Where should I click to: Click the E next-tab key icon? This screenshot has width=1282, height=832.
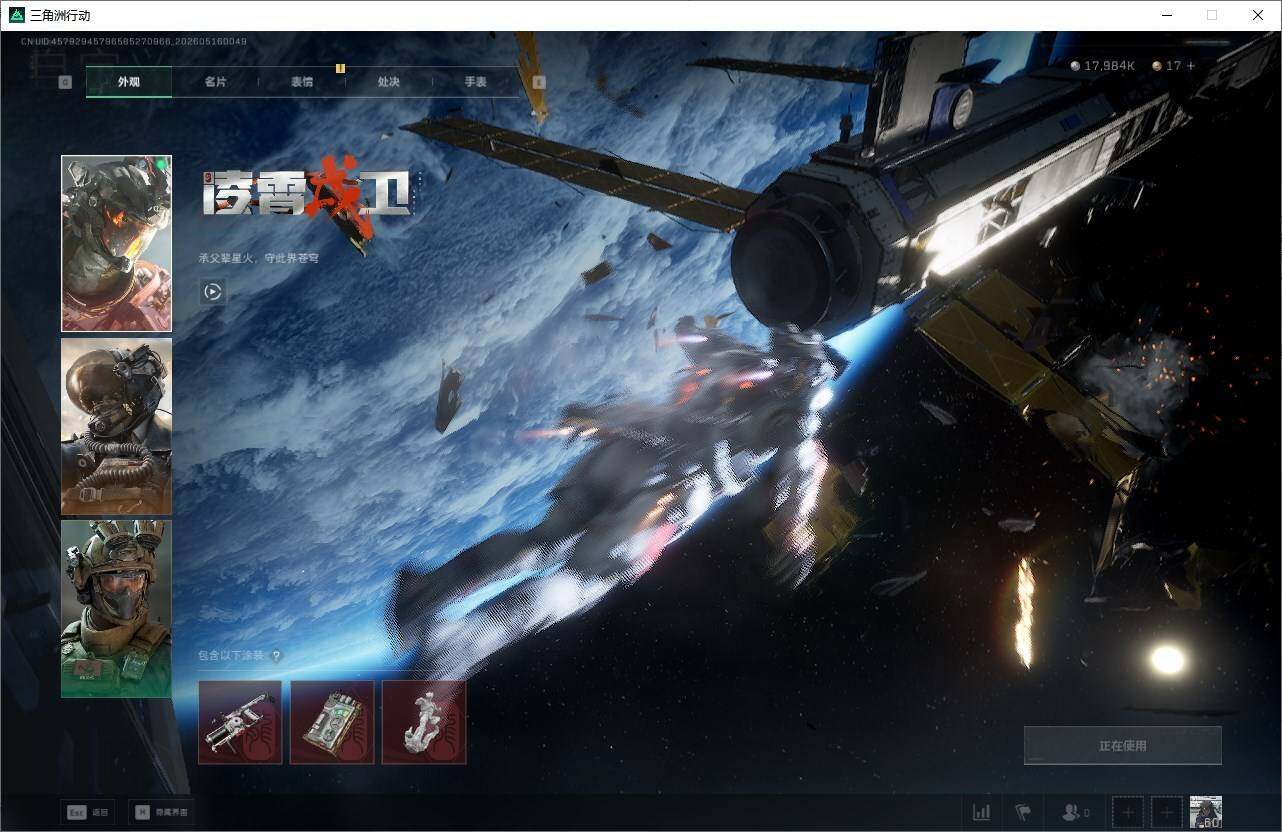[539, 82]
